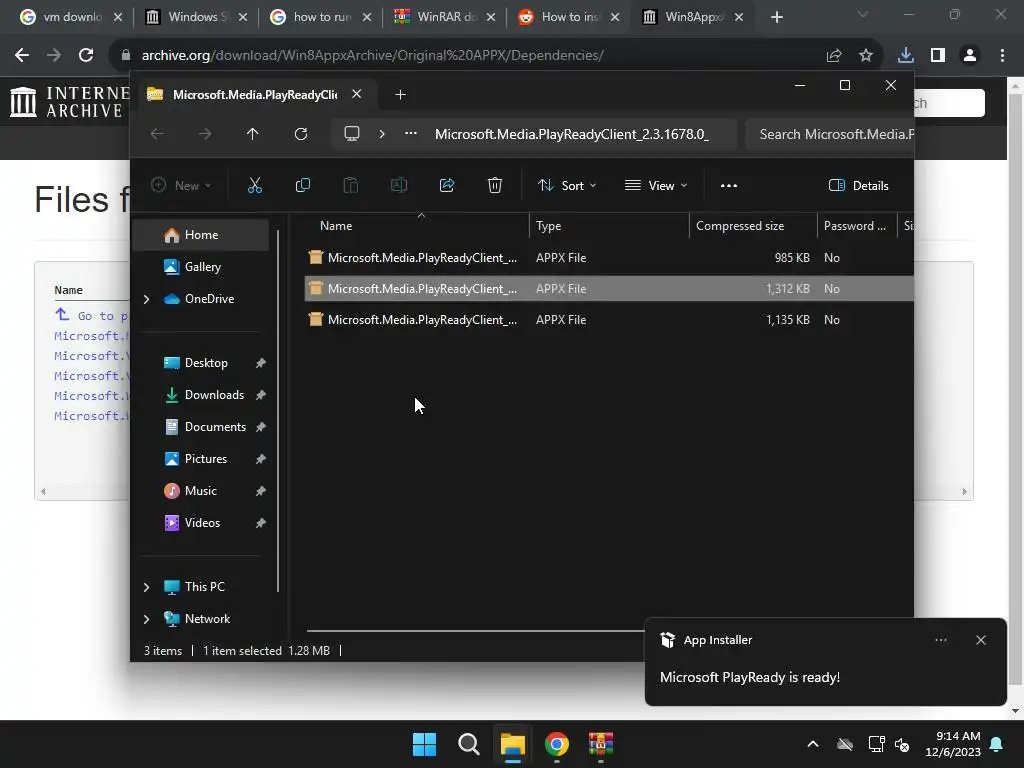Image resolution: width=1024 pixels, height=768 pixels.
Task: Refresh the Explorer folder view
Action: click(x=301, y=134)
